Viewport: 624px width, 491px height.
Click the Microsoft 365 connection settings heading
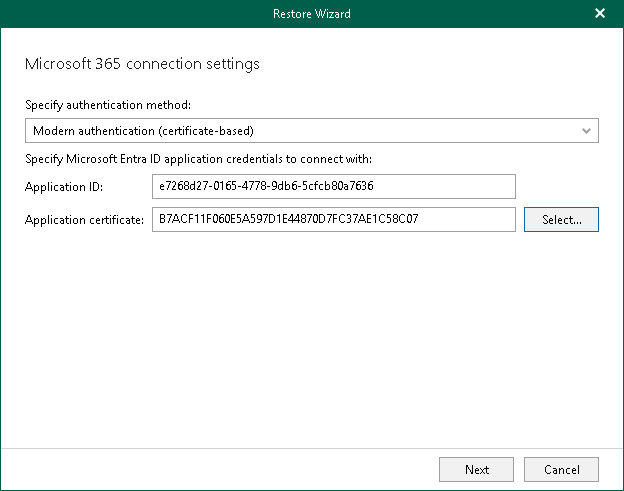pos(141,64)
